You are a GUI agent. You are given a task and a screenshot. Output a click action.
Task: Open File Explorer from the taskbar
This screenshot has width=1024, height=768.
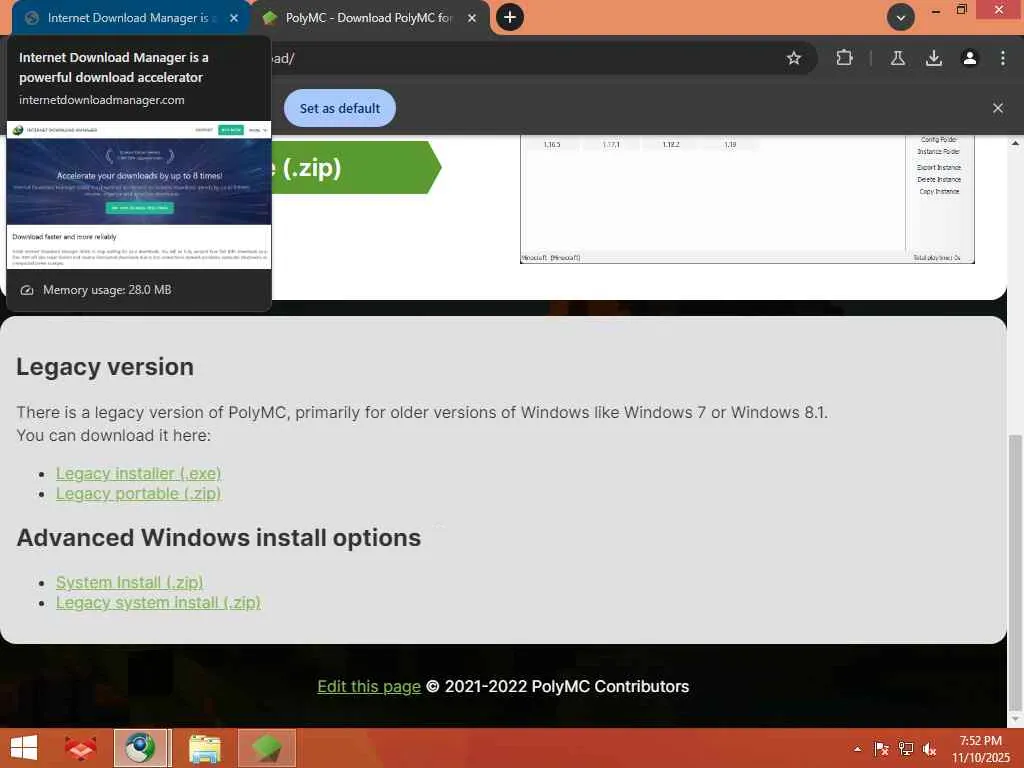click(204, 748)
